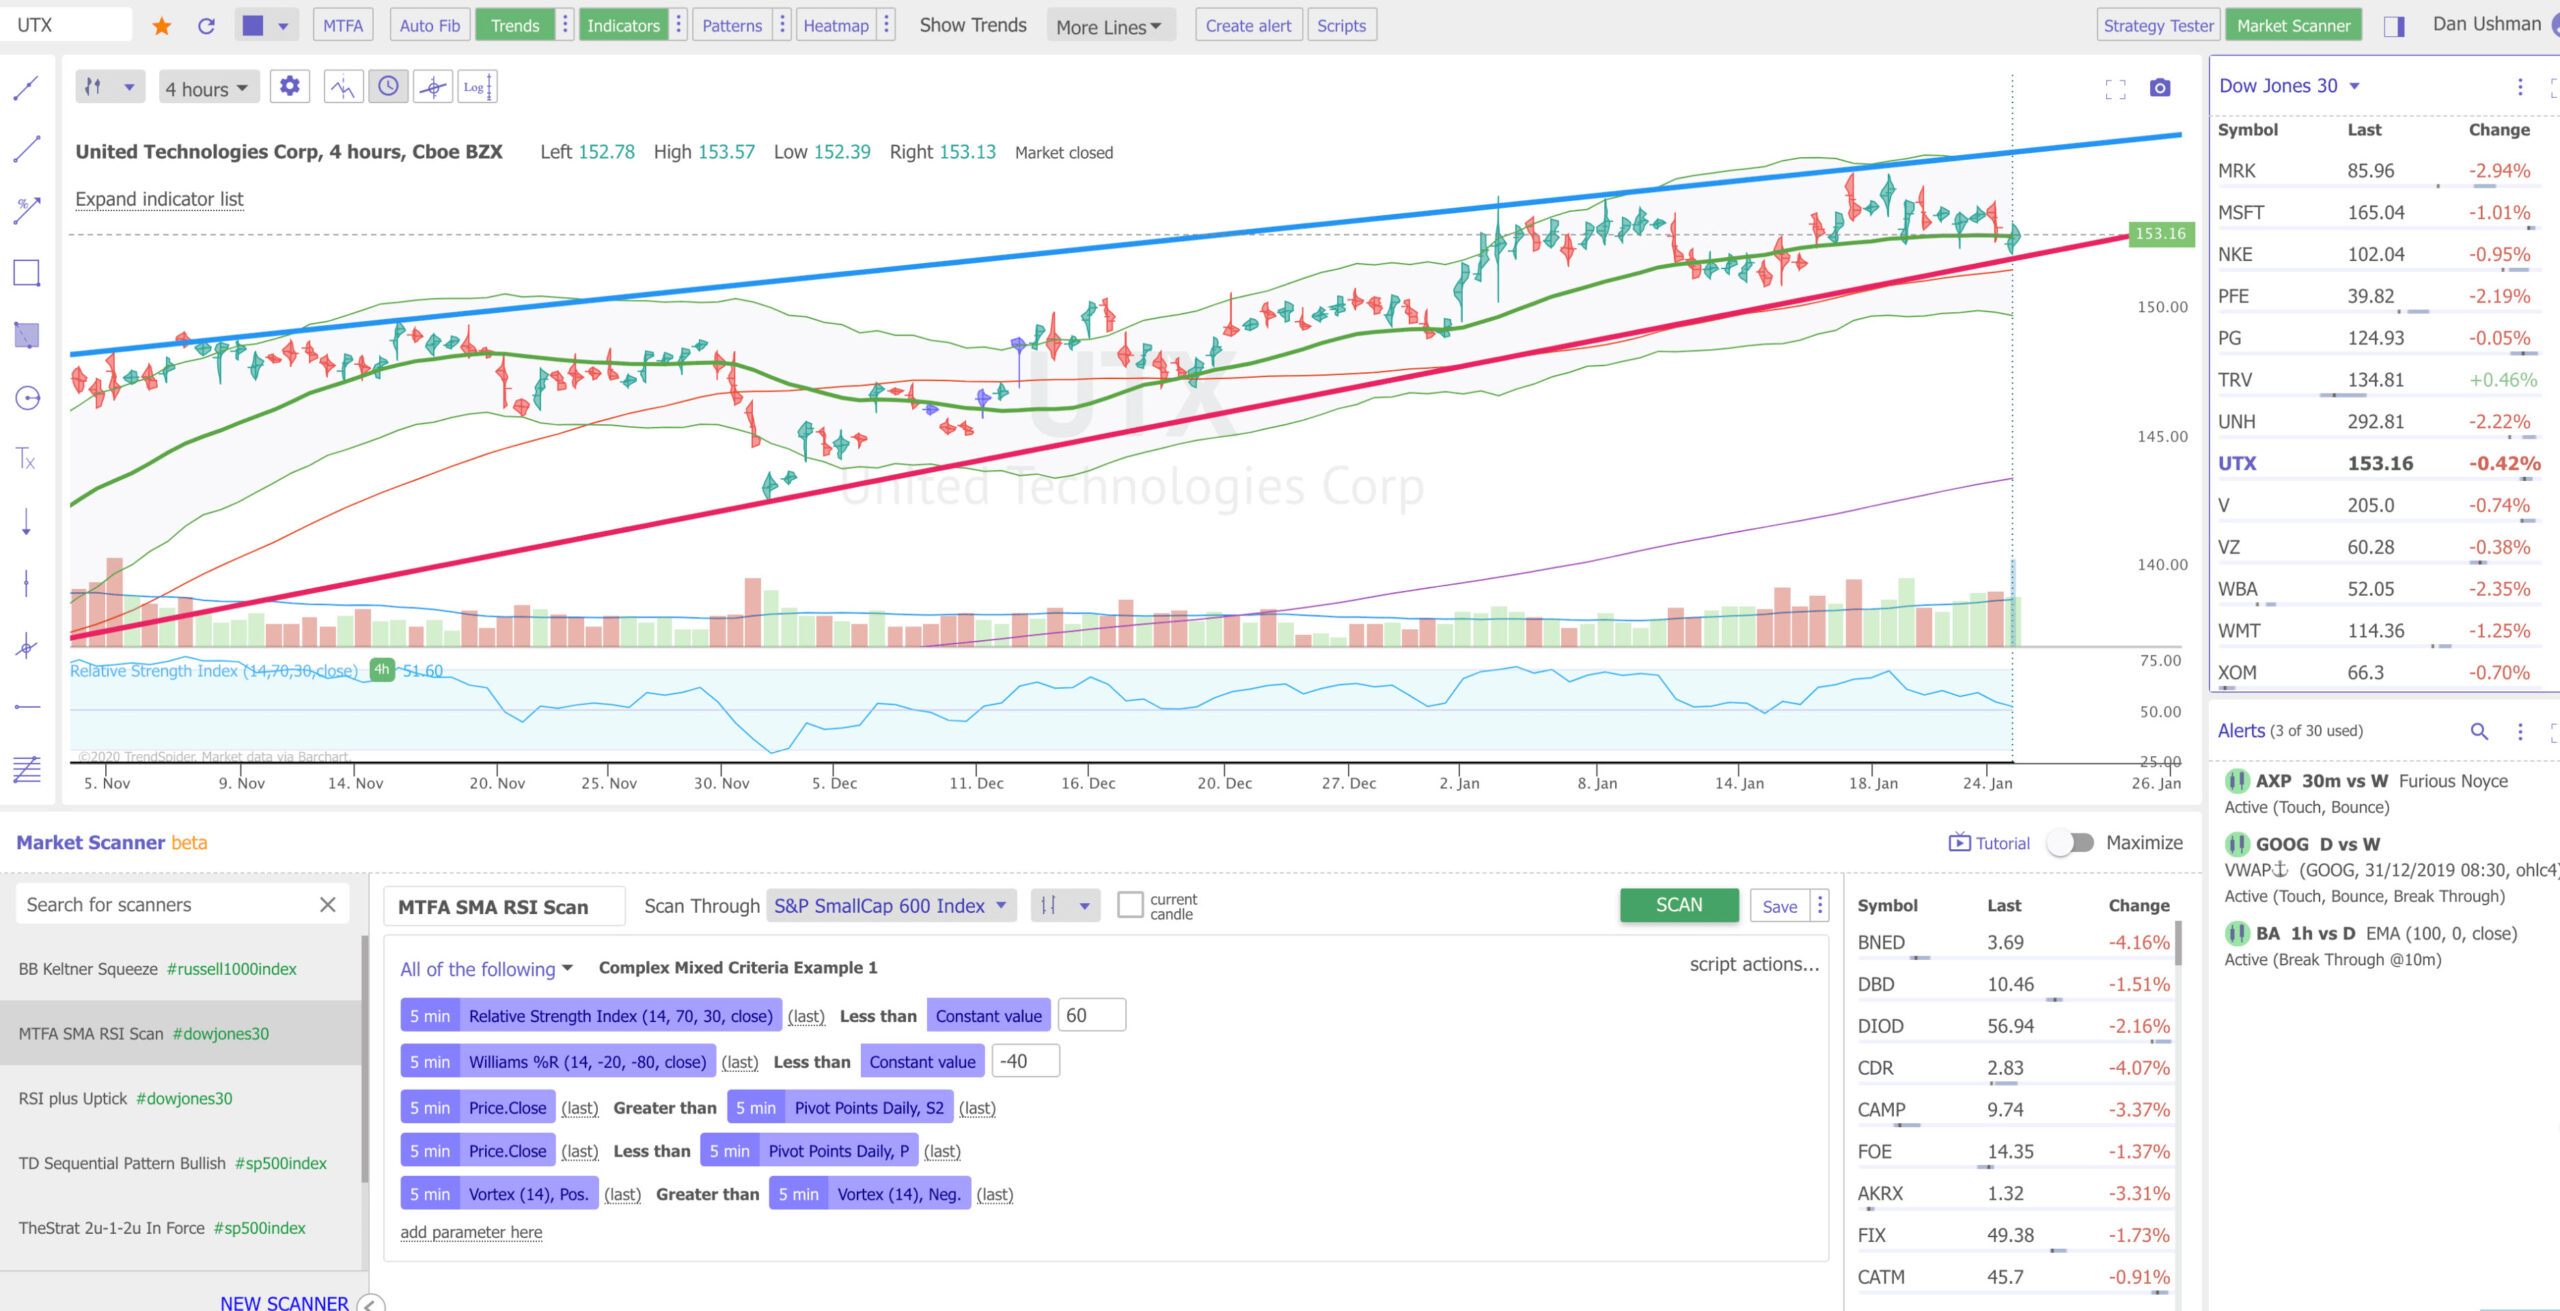Select the crossed anchor line tool
This screenshot has height=1311, width=2560.
26,646
